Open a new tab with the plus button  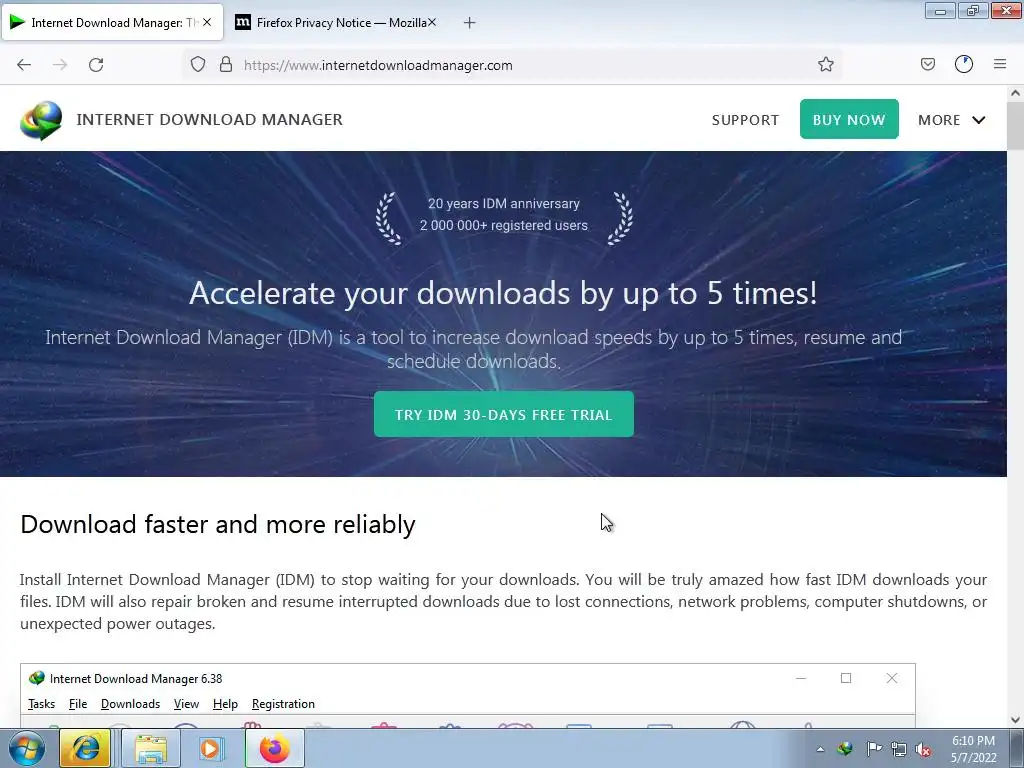pos(470,23)
